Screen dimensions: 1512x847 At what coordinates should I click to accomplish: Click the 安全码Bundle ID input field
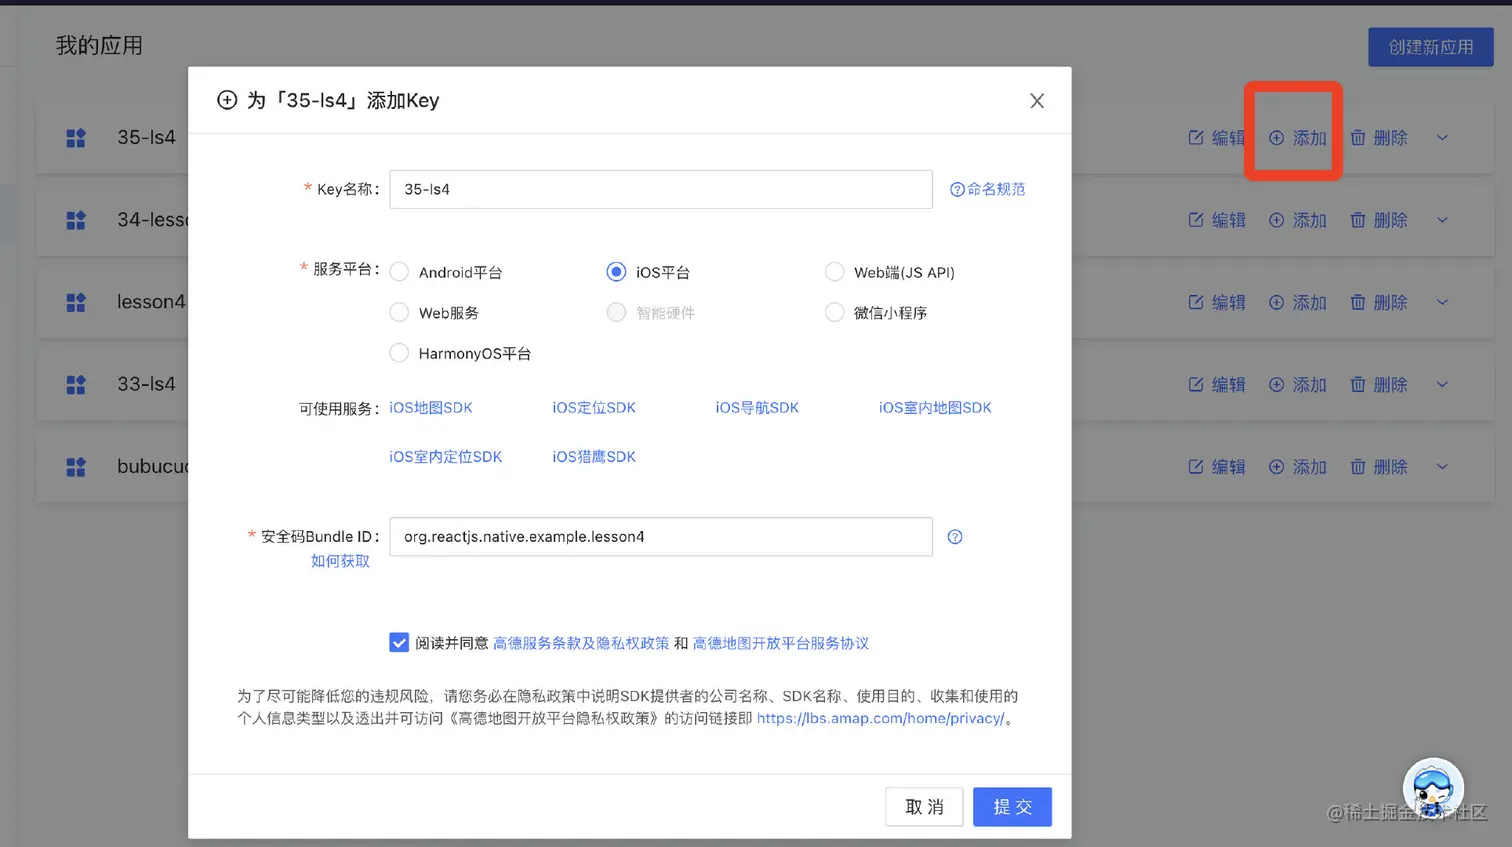pos(661,537)
